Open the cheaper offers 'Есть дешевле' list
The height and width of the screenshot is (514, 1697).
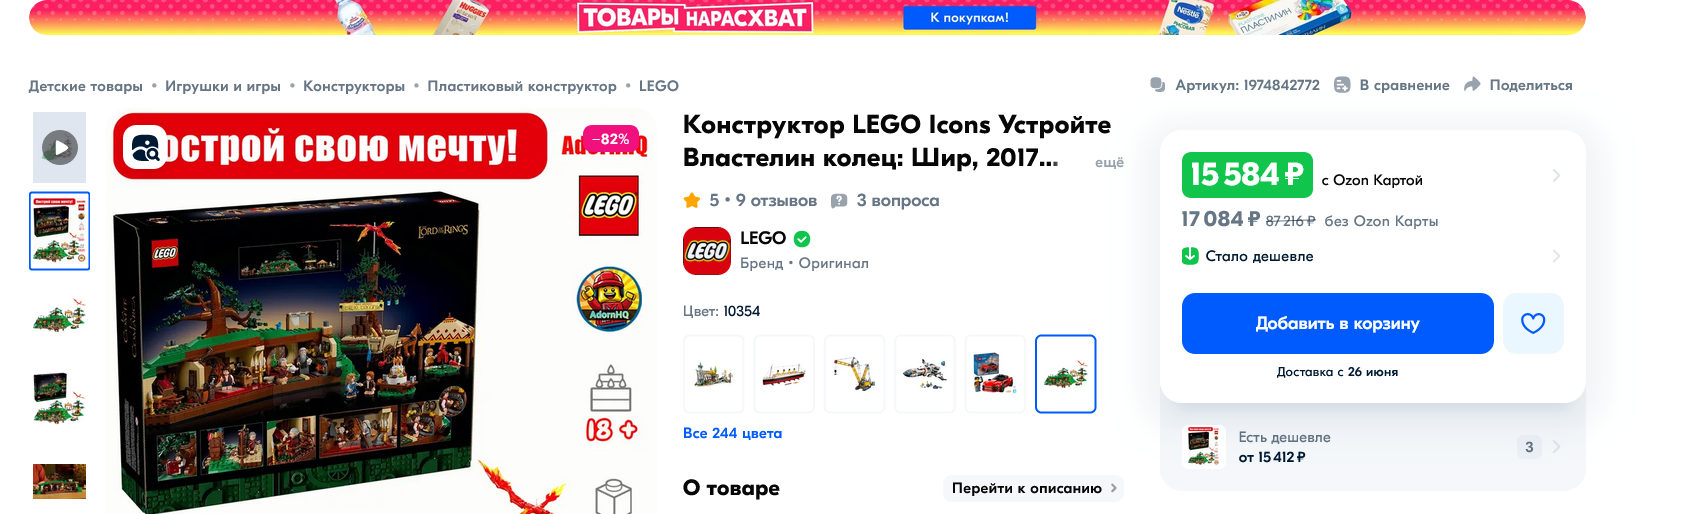point(1372,447)
